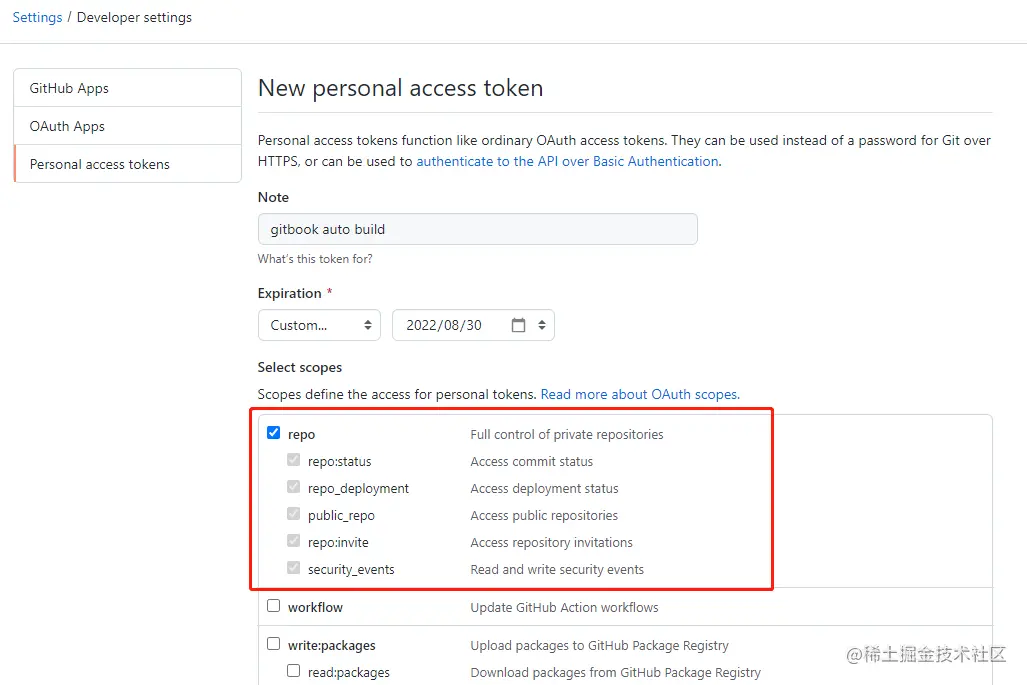
Task: Enable the workflow scope checkbox
Action: tap(274, 606)
